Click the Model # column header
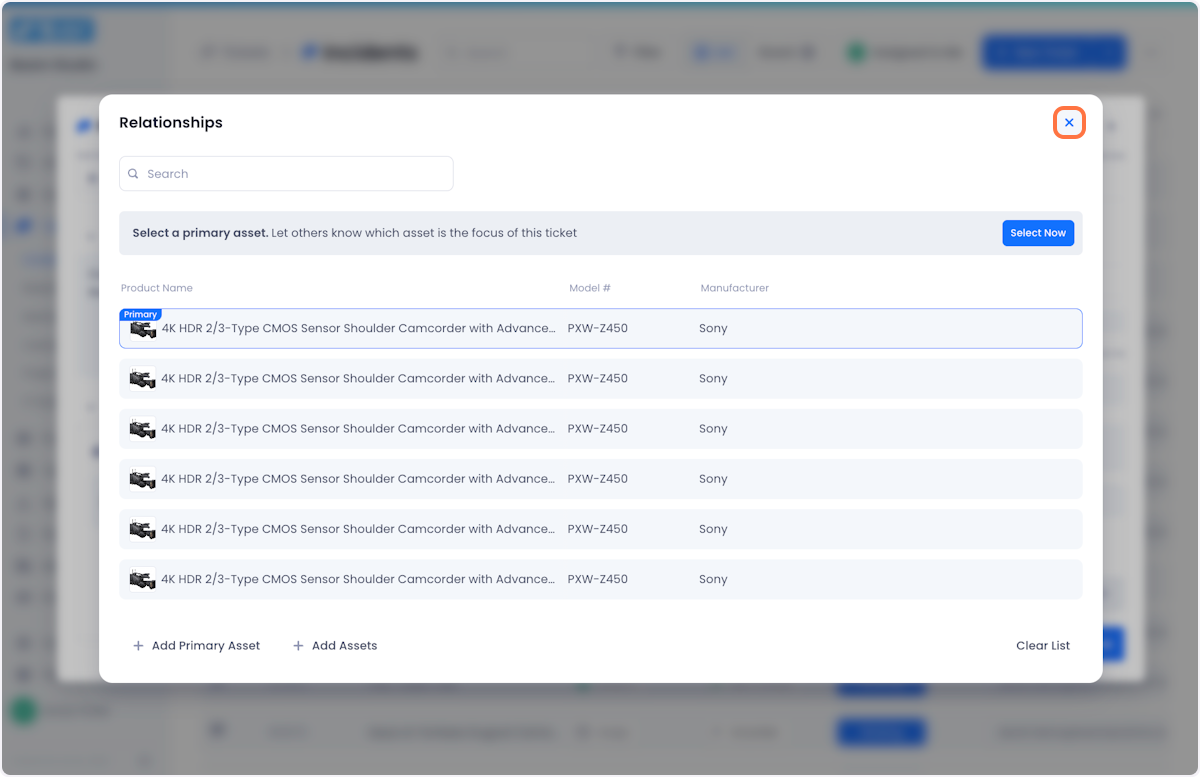Viewport: 1200px width, 777px height. [590, 288]
